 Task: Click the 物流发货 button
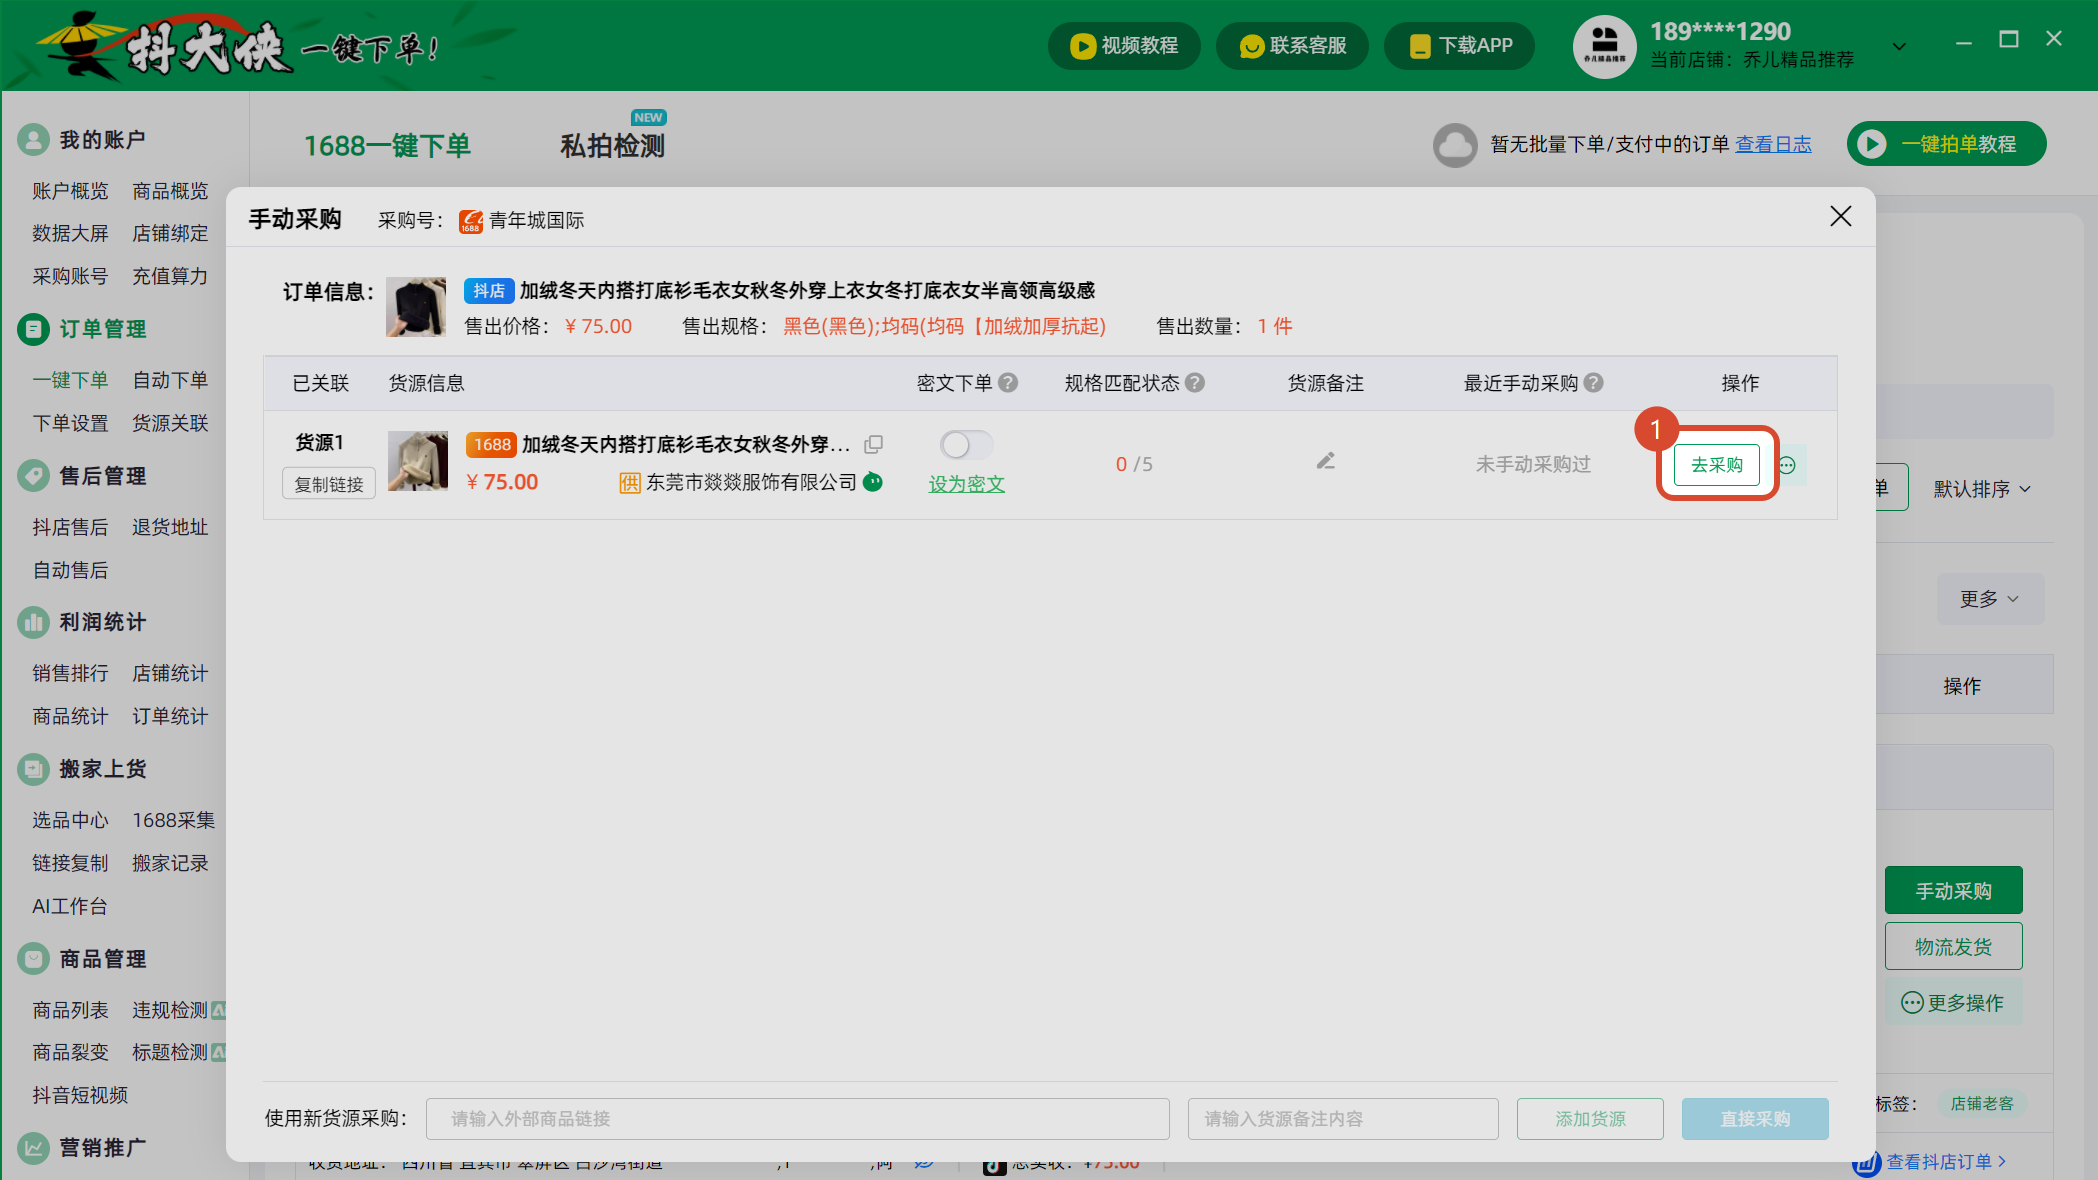pyautogui.click(x=1953, y=947)
